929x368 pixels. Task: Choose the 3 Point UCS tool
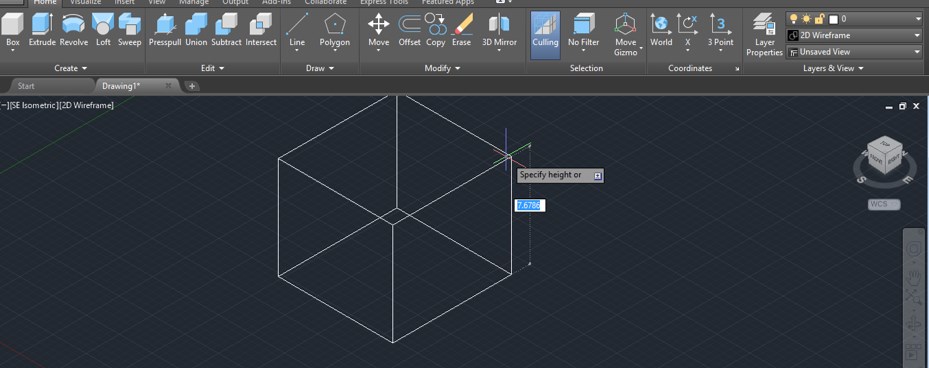(x=720, y=30)
